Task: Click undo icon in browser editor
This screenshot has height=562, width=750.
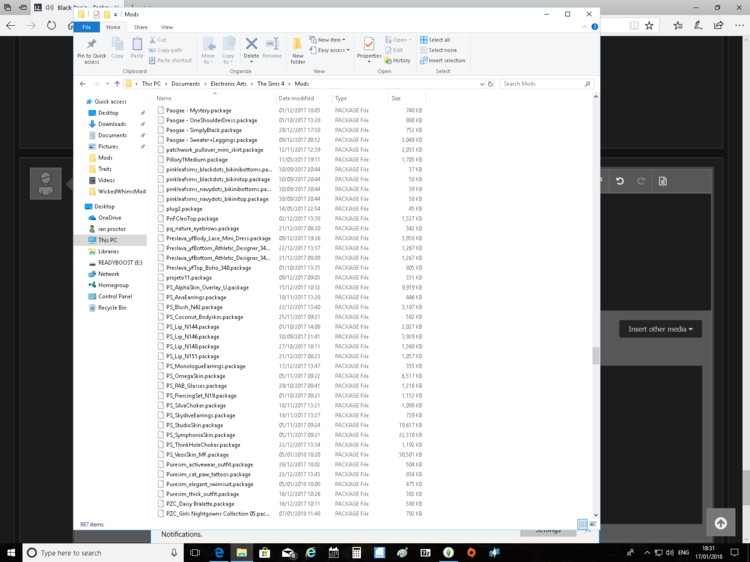Action: 620,181
